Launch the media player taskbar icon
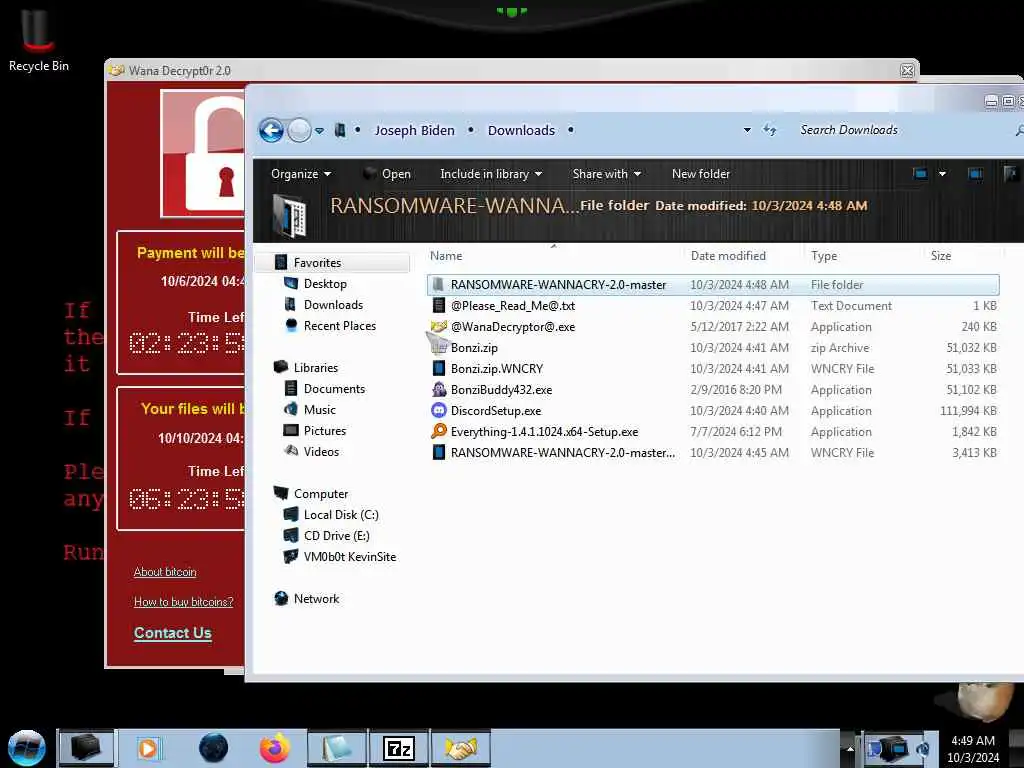This screenshot has height=768, width=1024. click(148, 748)
